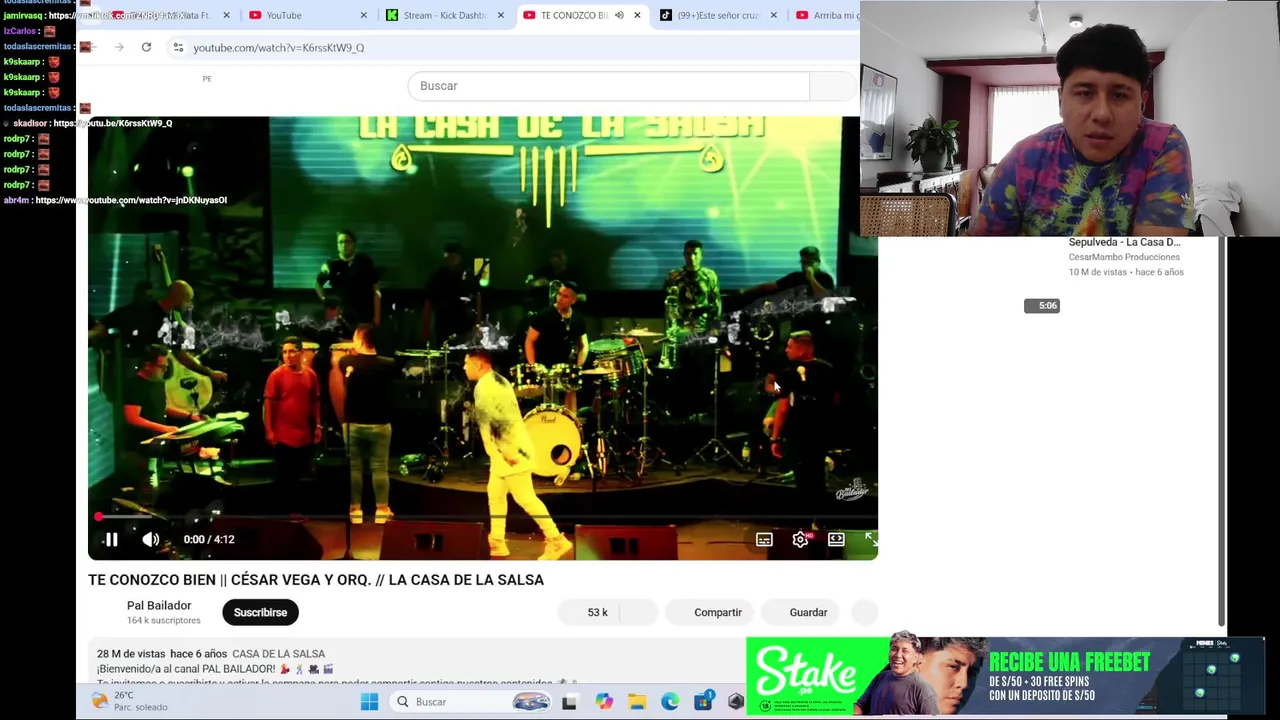The image size is (1280, 720).
Task: Click the 28 M de vistas description text
Action: click(x=131, y=653)
